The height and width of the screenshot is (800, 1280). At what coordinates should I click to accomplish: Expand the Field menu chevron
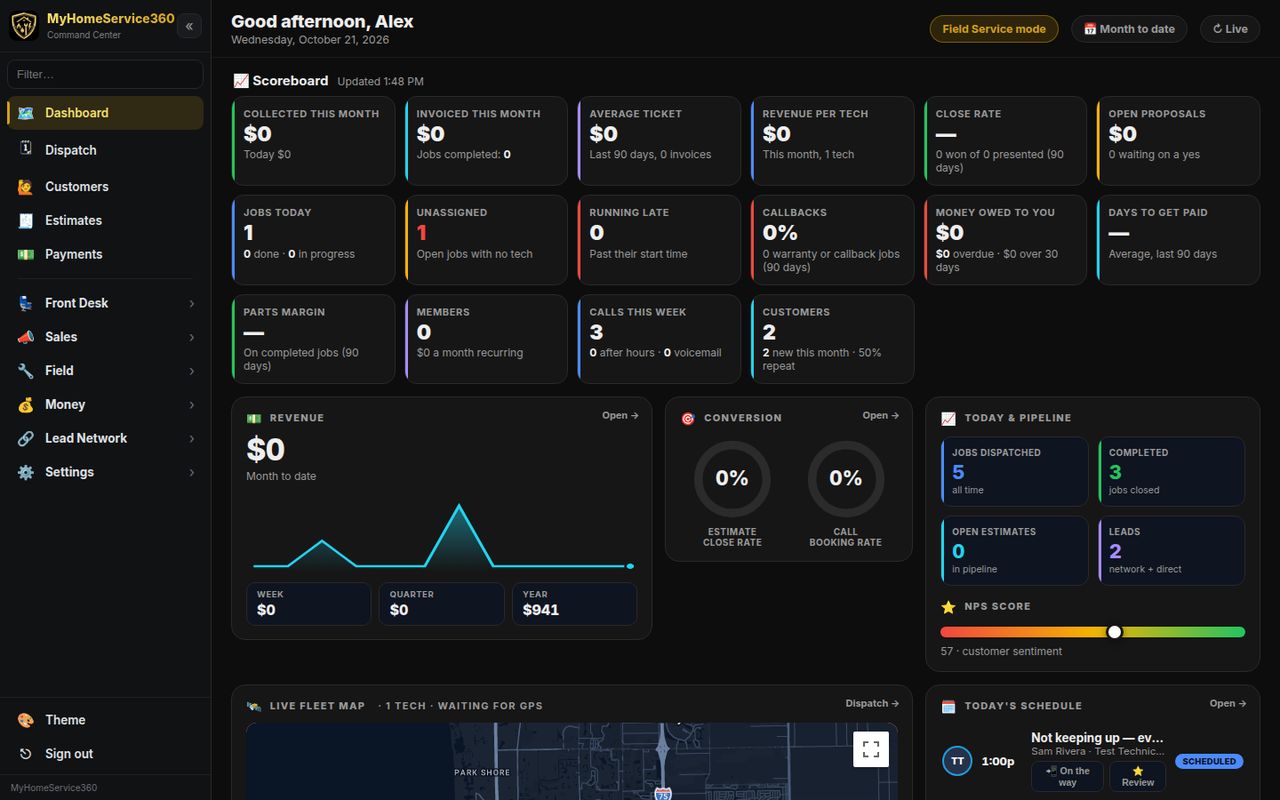pos(192,371)
